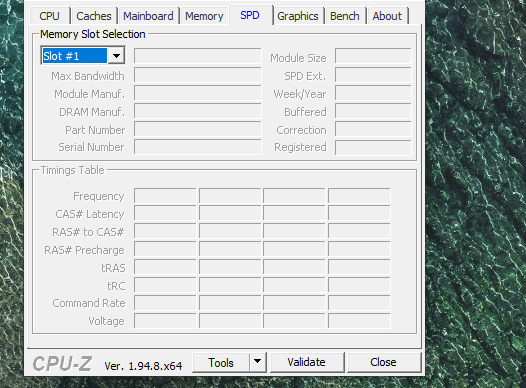
Task: Switch to the Bench tab
Action: point(345,16)
